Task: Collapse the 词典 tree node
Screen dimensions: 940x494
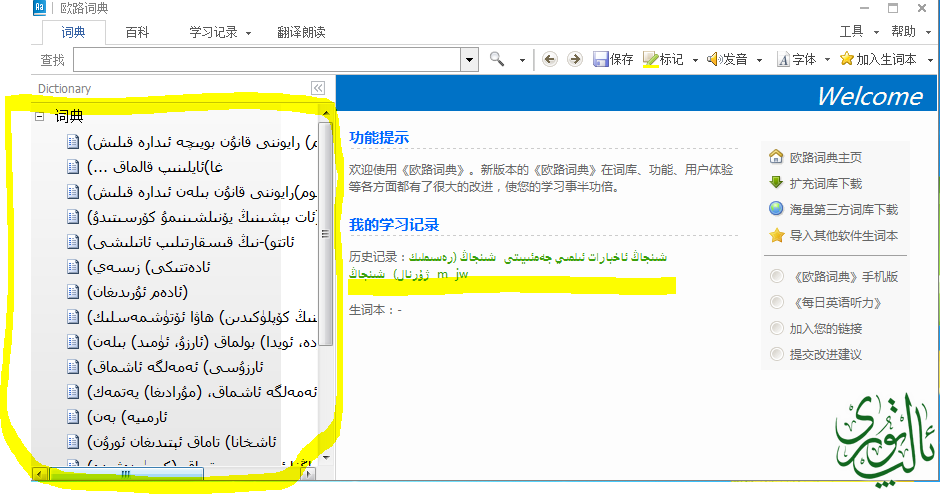Action: pos(40,116)
